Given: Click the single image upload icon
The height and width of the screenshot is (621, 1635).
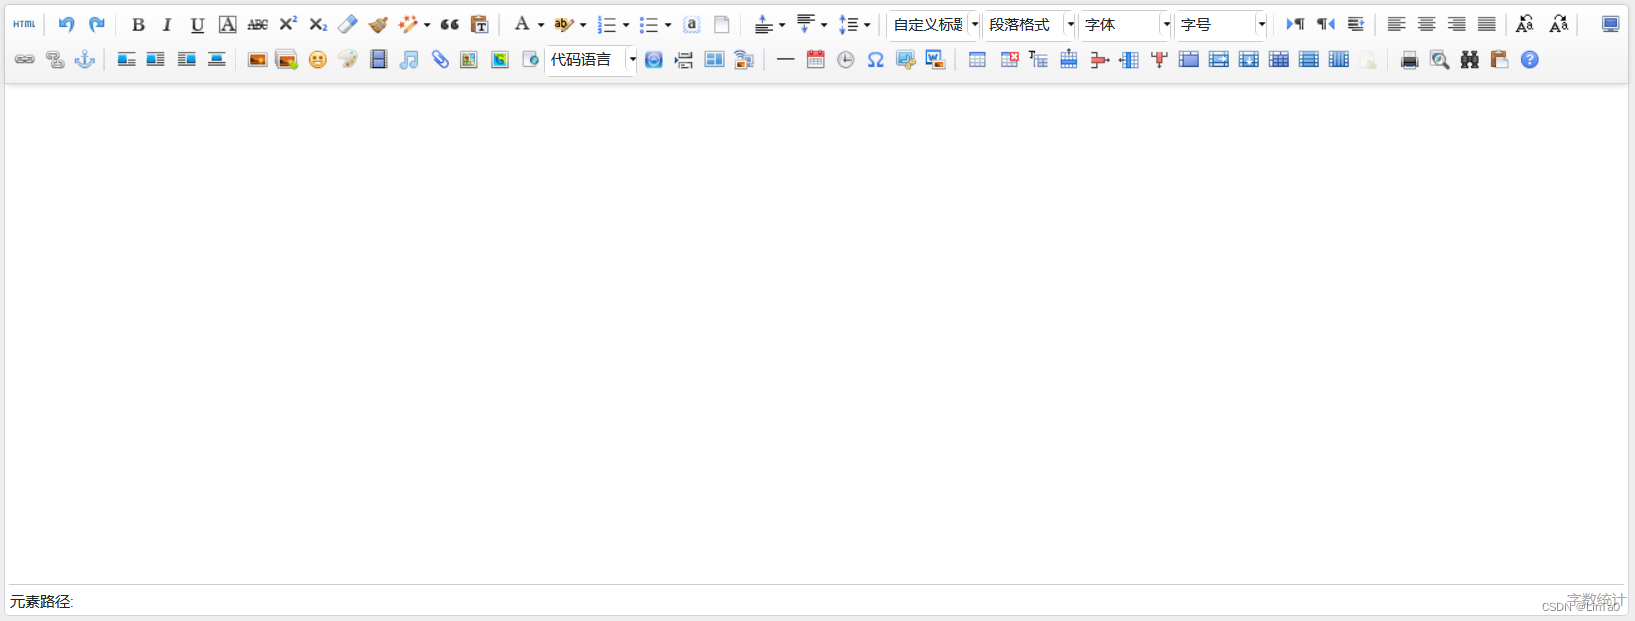Looking at the screenshot, I should click(x=257, y=60).
